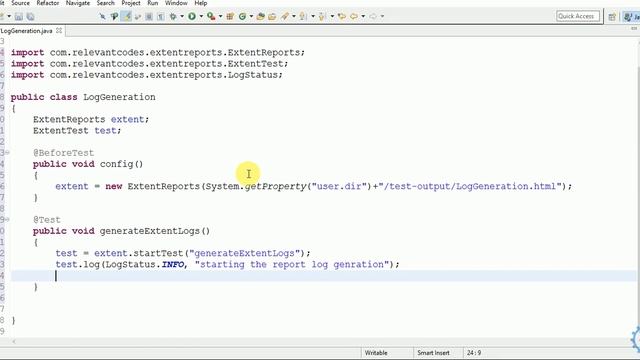The height and width of the screenshot is (360, 640).
Task: Click the 'ExtentReports extent;' declaration
Action: [x=91, y=120]
